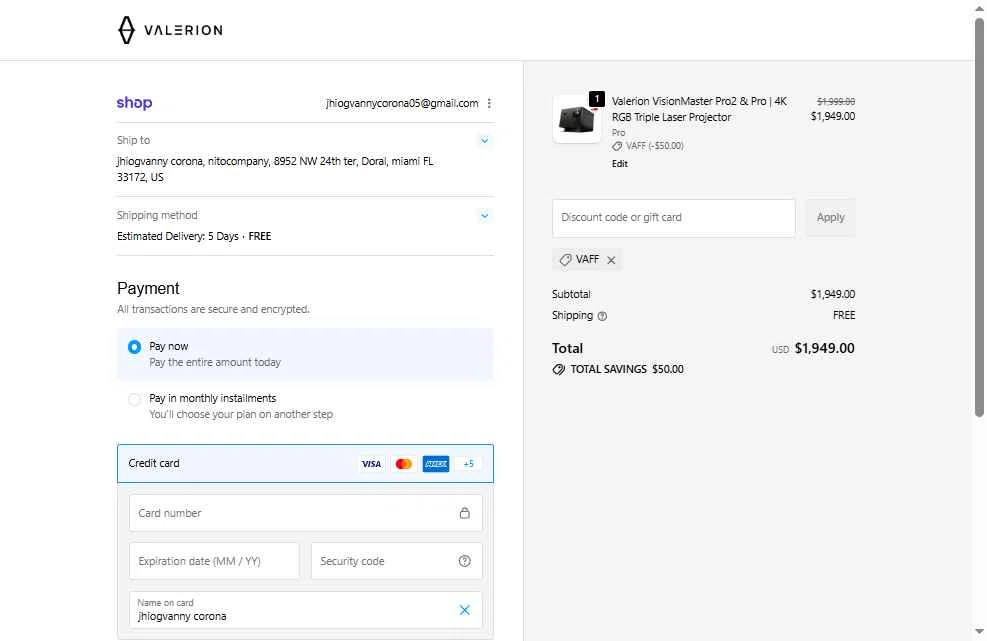Edit the VisionMaster projector cart item
The image size is (987, 641).
click(620, 164)
